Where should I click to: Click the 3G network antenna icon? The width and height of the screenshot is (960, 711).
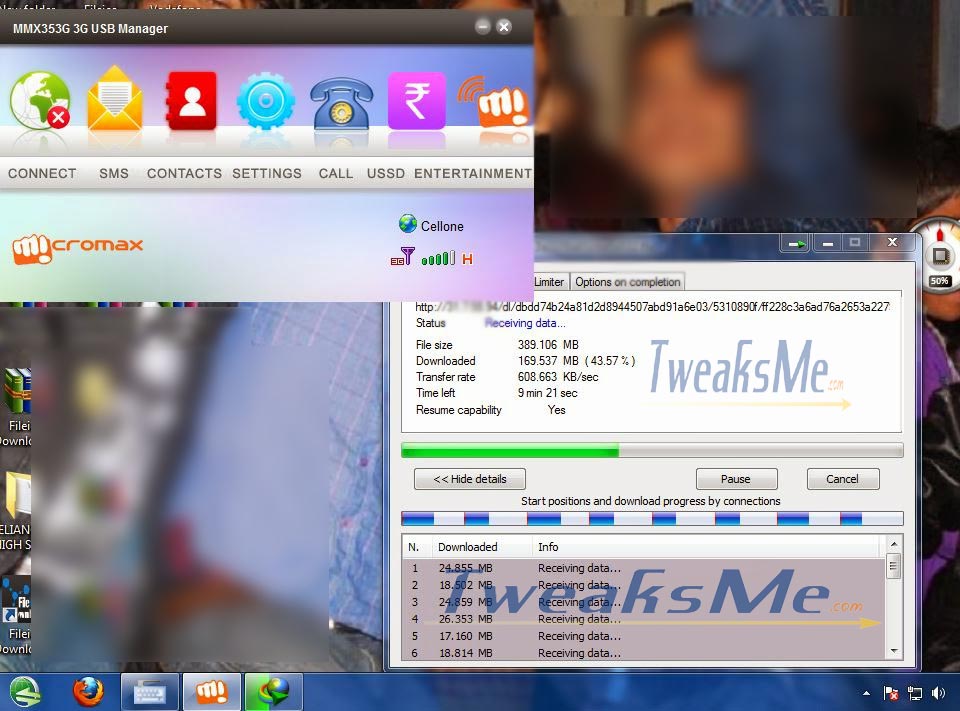(403, 256)
